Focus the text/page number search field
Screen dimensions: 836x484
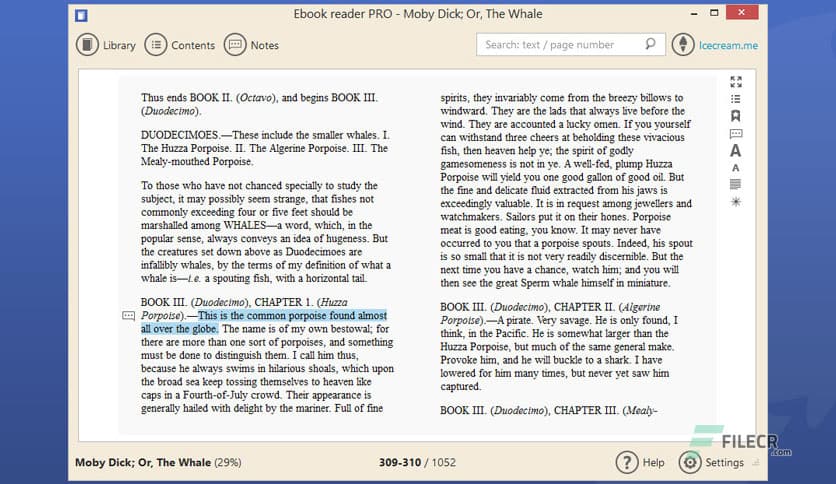[570, 45]
